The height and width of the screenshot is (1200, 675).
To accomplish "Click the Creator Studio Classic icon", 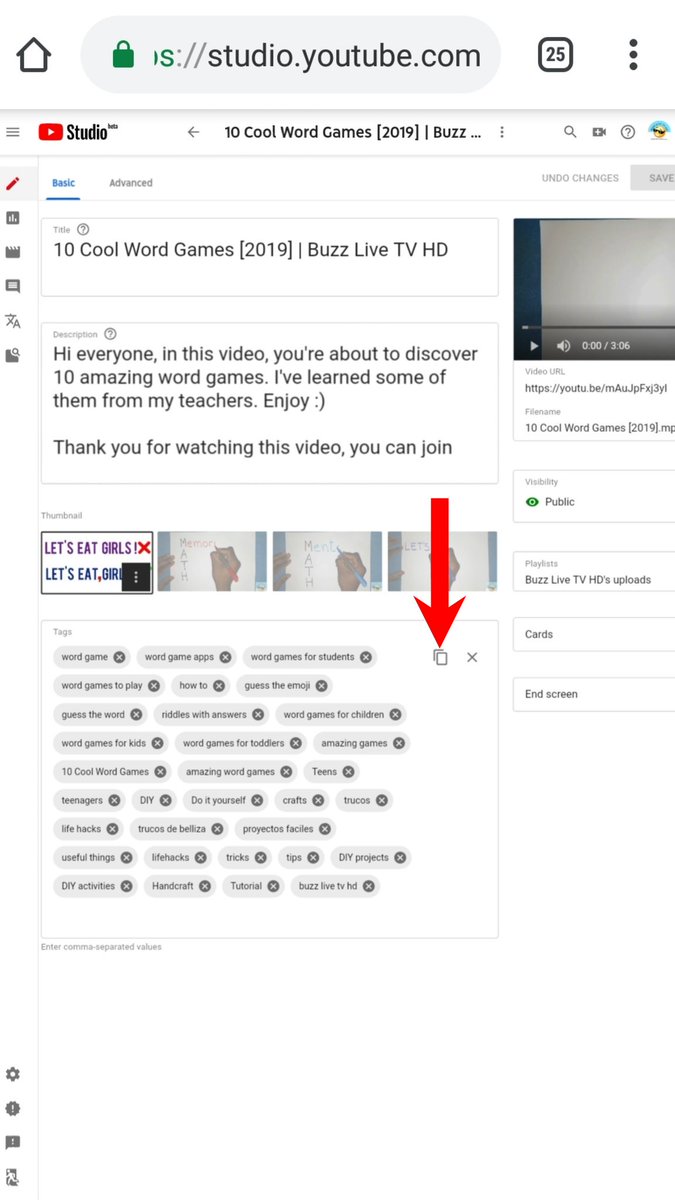I will [x=13, y=1177].
